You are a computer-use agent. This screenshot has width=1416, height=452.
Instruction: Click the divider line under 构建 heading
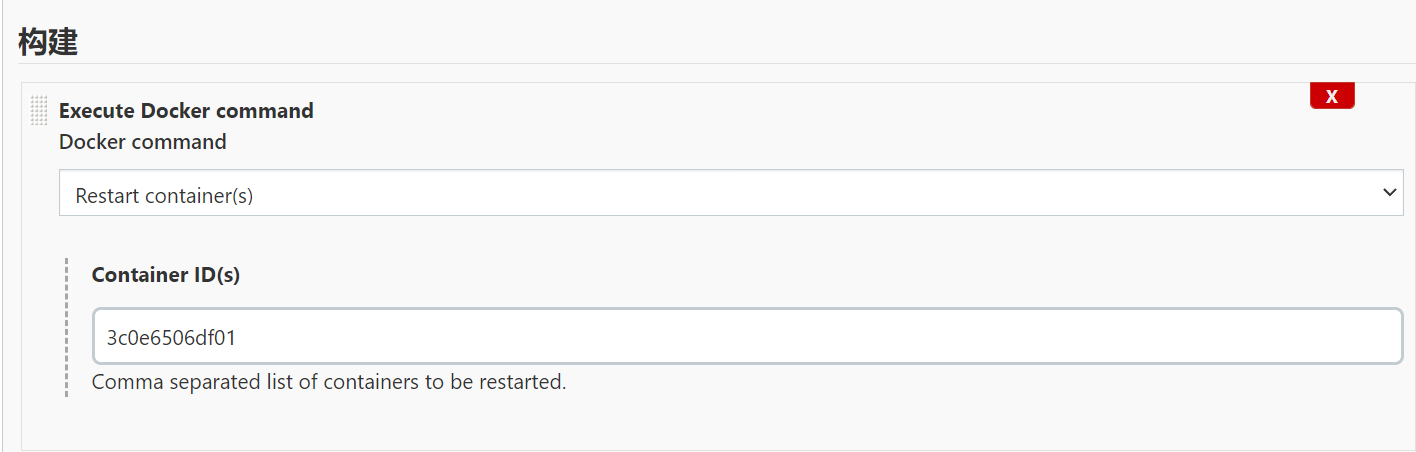700,64
